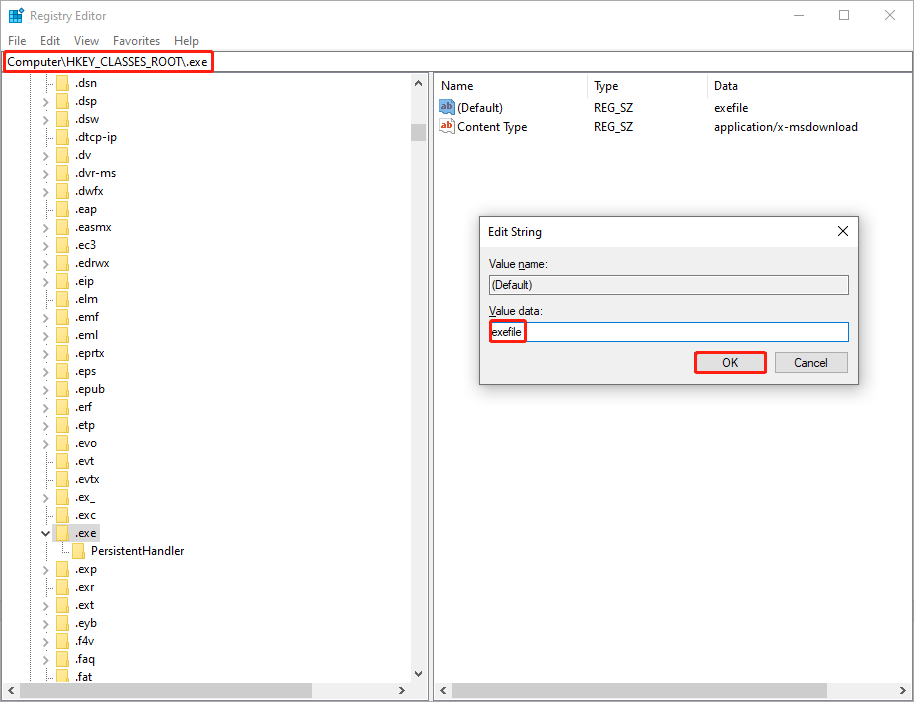Expand the .emf key
The image size is (914, 702).
point(45,318)
